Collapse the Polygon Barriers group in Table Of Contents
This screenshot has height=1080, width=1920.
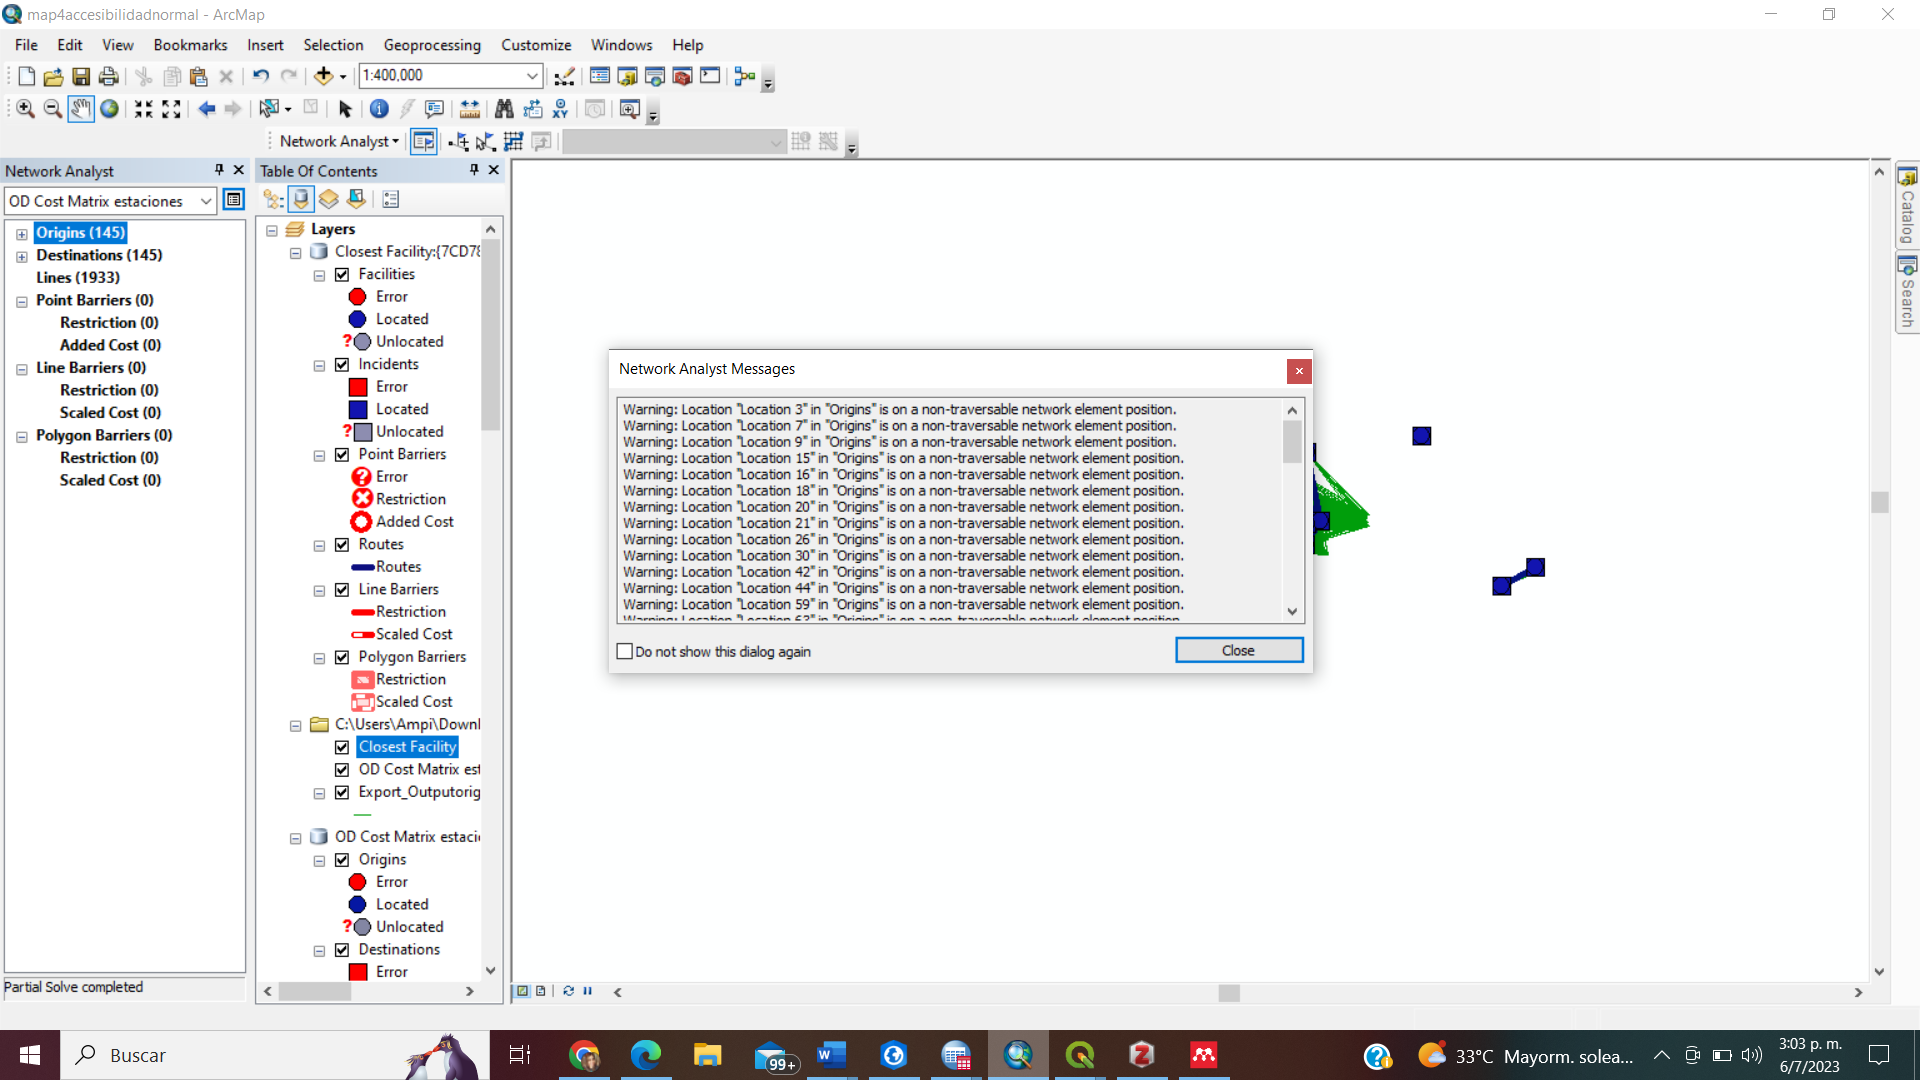tap(318, 657)
